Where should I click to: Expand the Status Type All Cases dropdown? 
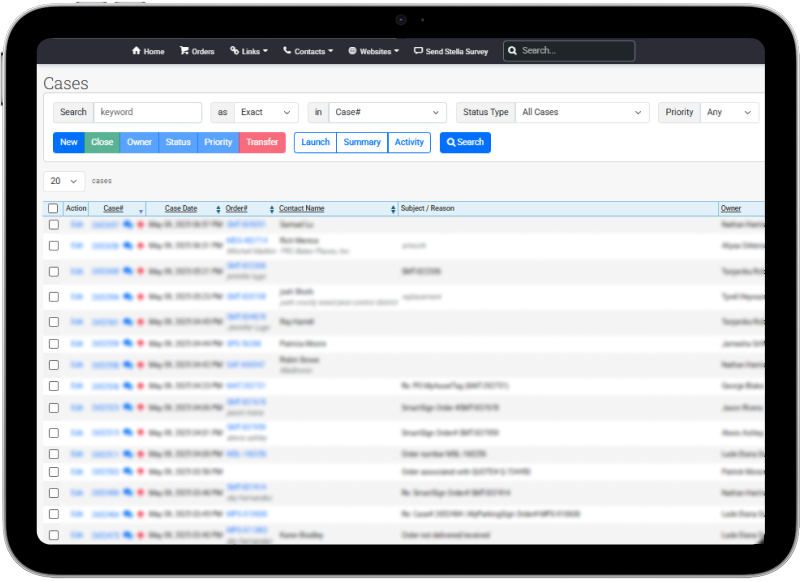pyautogui.click(x=582, y=112)
